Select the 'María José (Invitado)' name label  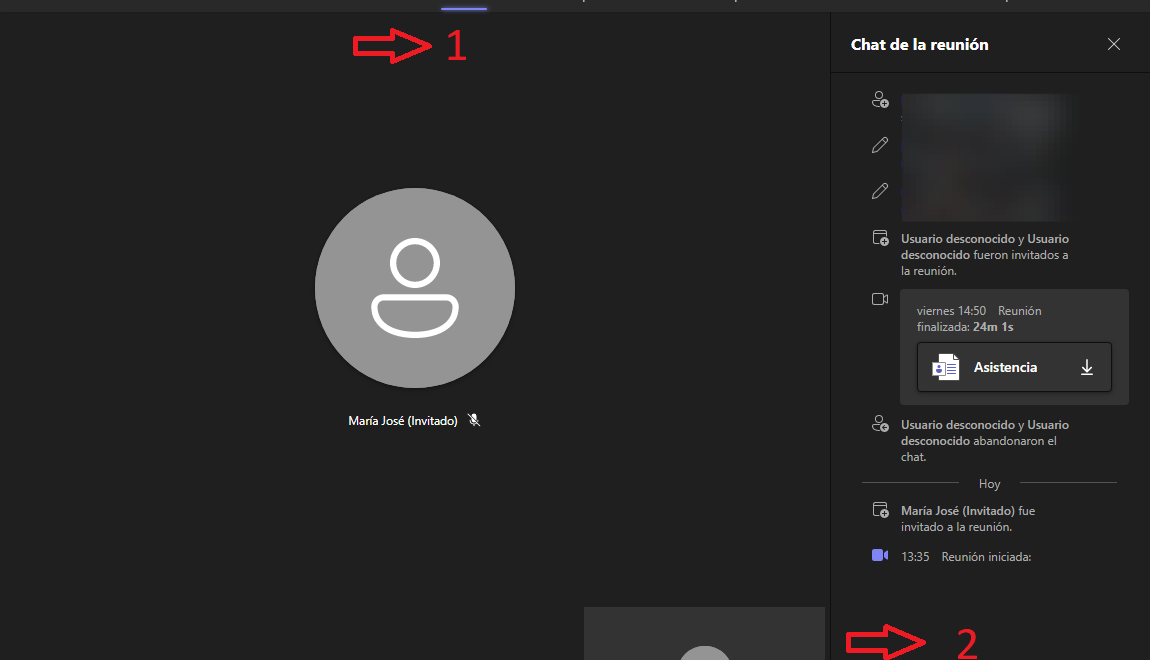coord(403,421)
